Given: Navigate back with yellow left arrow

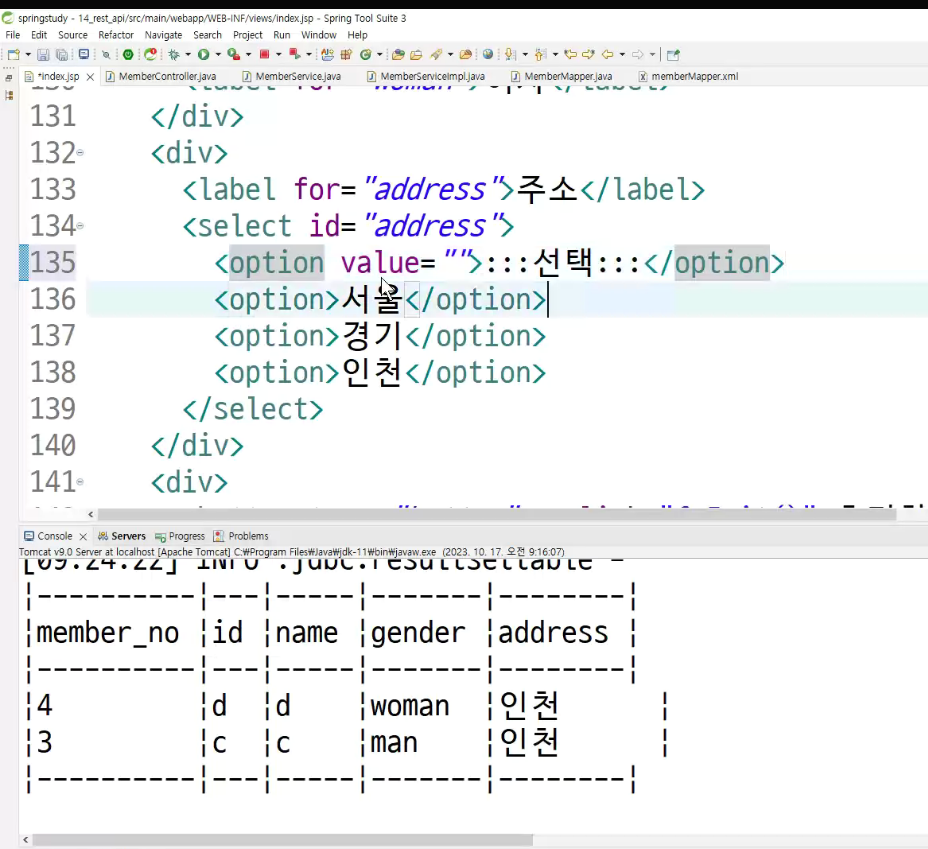Looking at the screenshot, I should point(607,54).
